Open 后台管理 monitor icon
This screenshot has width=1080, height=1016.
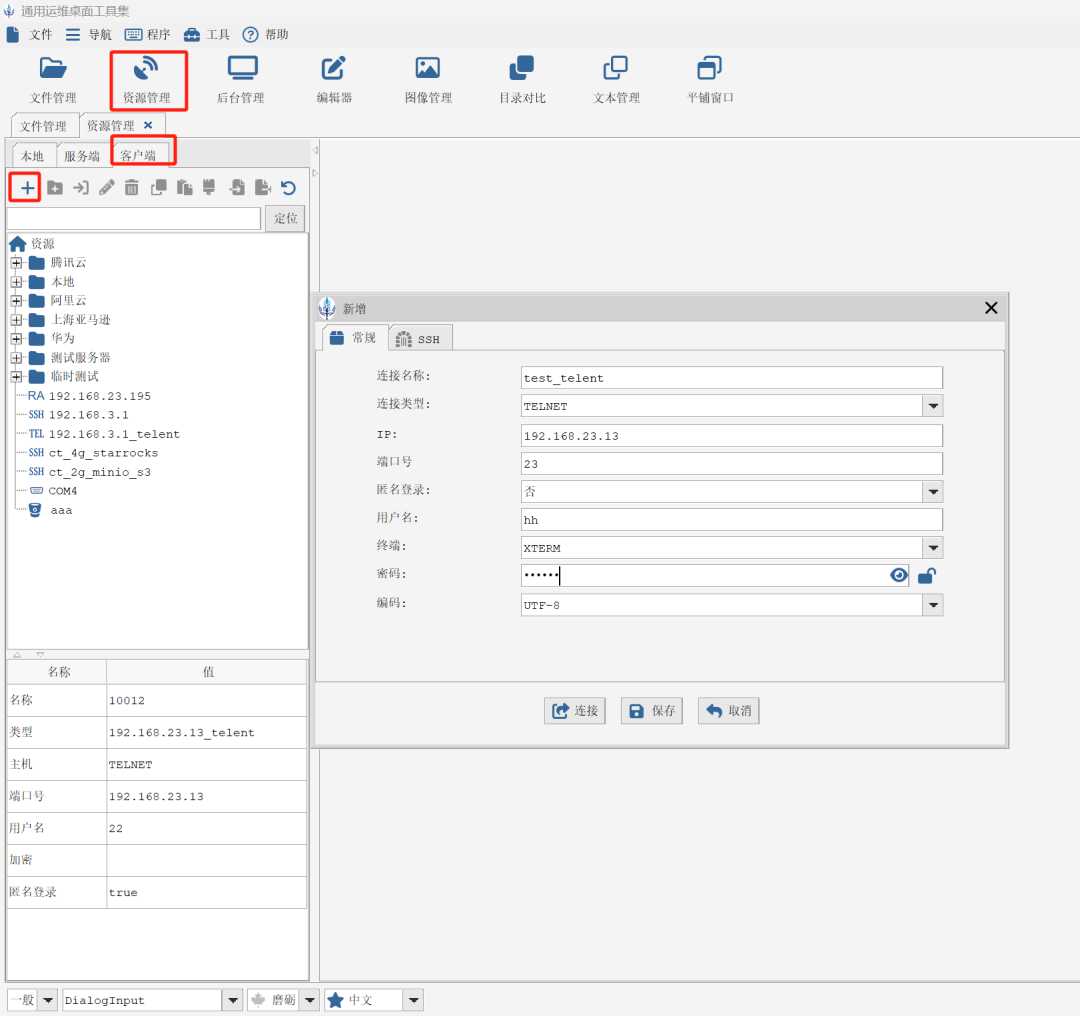tap(241, 80)
